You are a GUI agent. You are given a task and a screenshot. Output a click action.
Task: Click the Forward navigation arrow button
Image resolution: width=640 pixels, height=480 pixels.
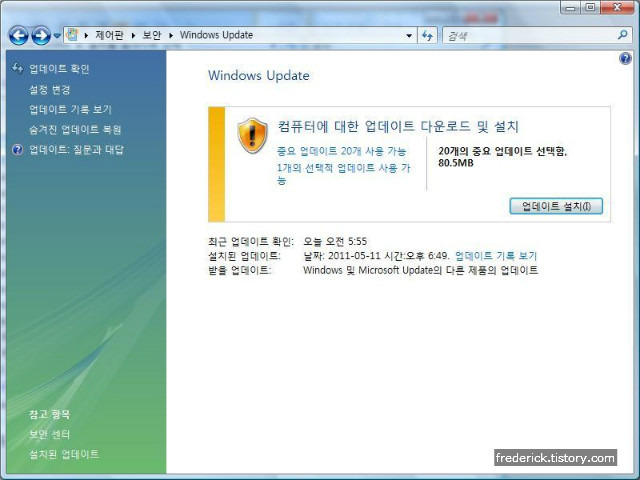click(41, 36)
